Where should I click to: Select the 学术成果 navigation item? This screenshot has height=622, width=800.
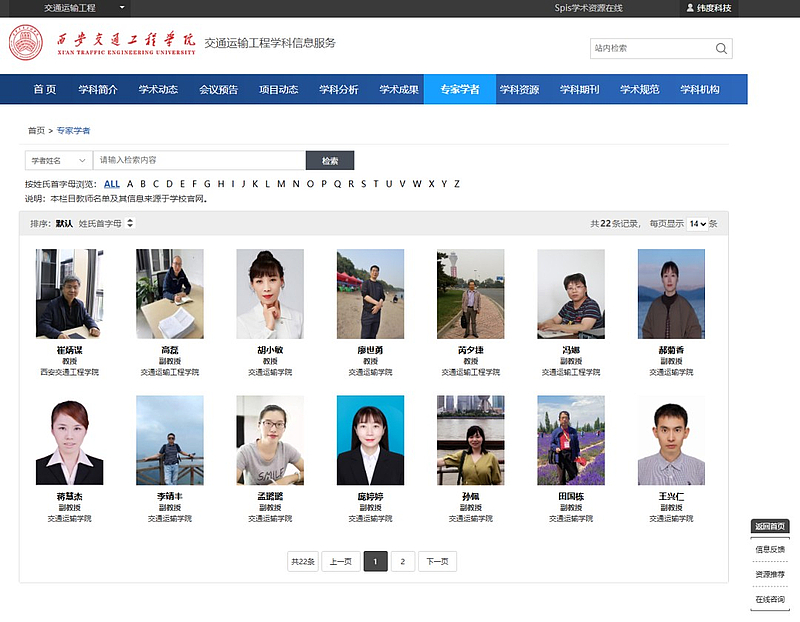[399, 89]
